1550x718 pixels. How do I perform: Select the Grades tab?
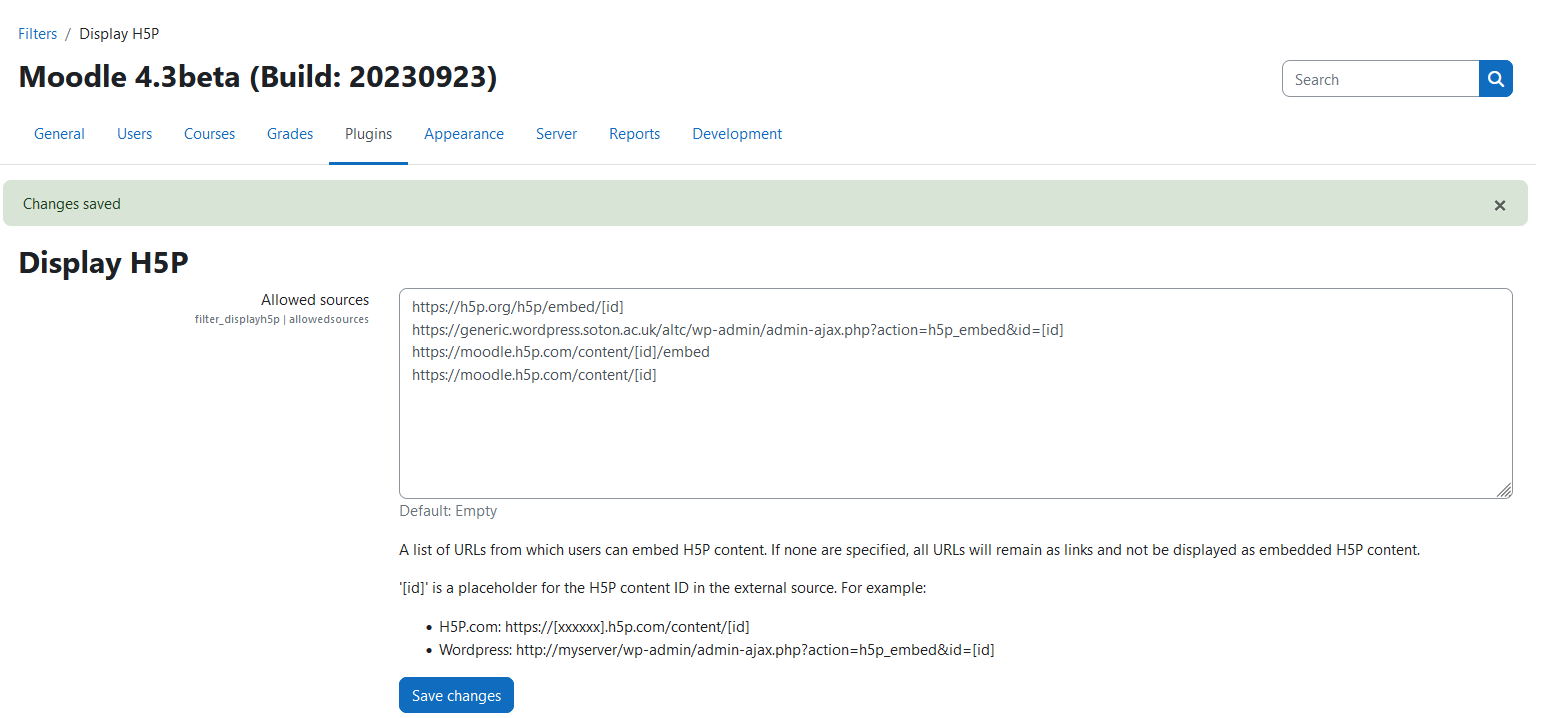(290, 134)
